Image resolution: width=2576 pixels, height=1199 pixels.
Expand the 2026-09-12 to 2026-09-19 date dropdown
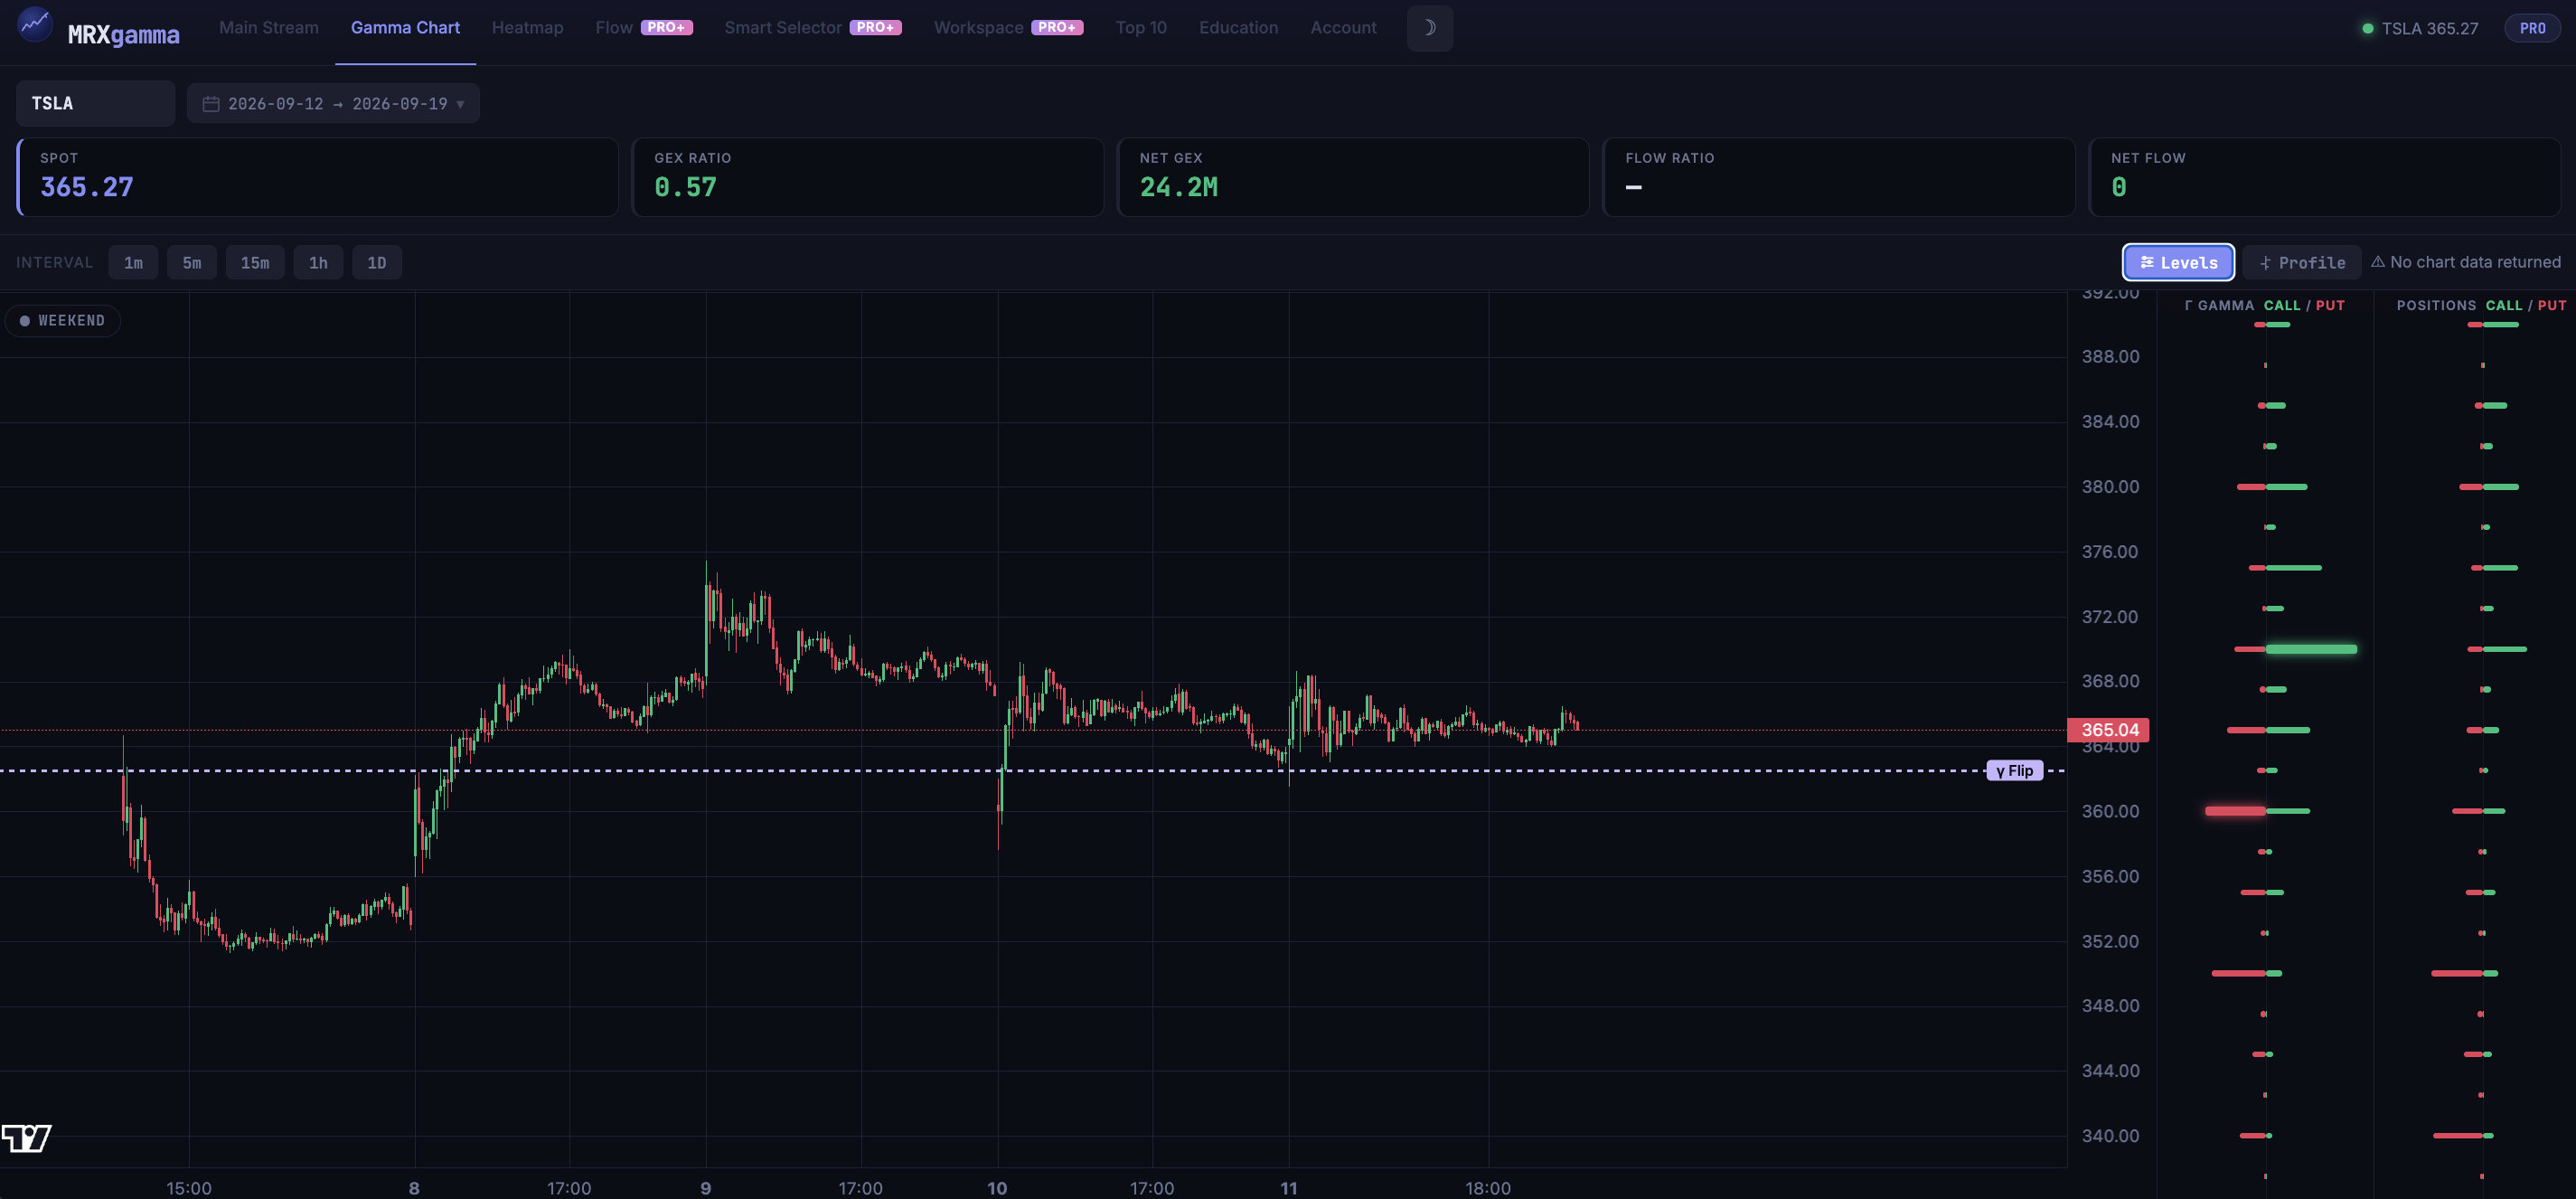click(x=333, y=104)
